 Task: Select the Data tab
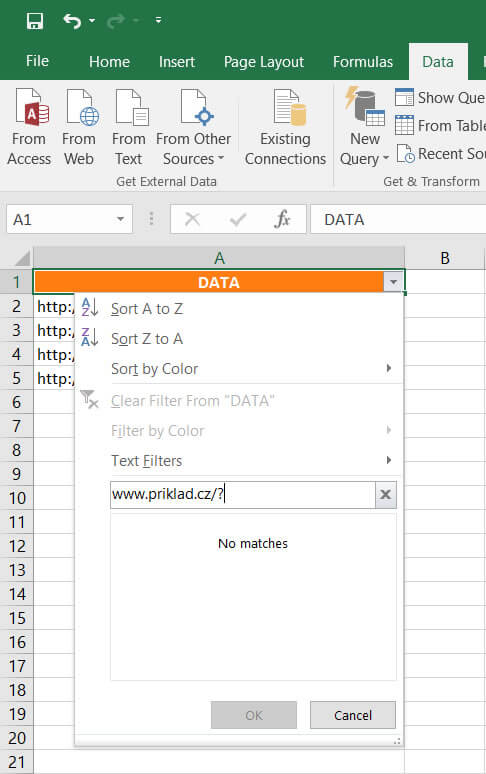click(438, 62)
